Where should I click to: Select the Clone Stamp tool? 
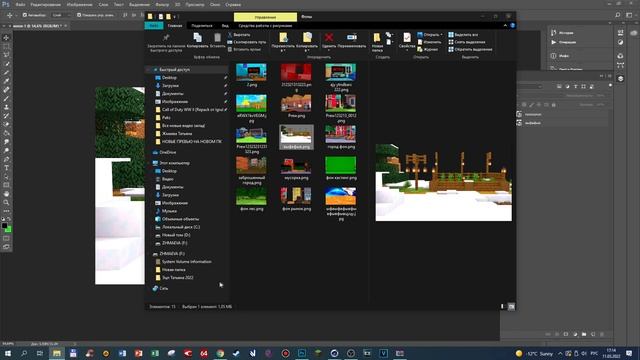[x=6, y=107]
